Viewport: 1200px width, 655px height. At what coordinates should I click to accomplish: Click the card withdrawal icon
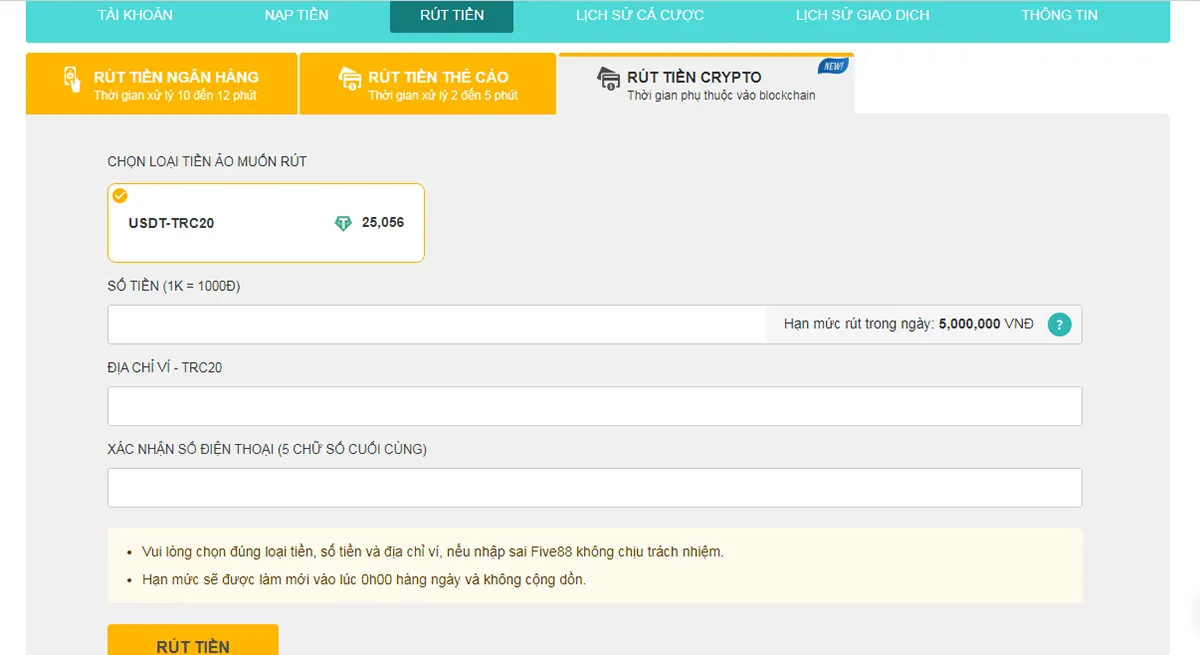[x=349, y=80]
